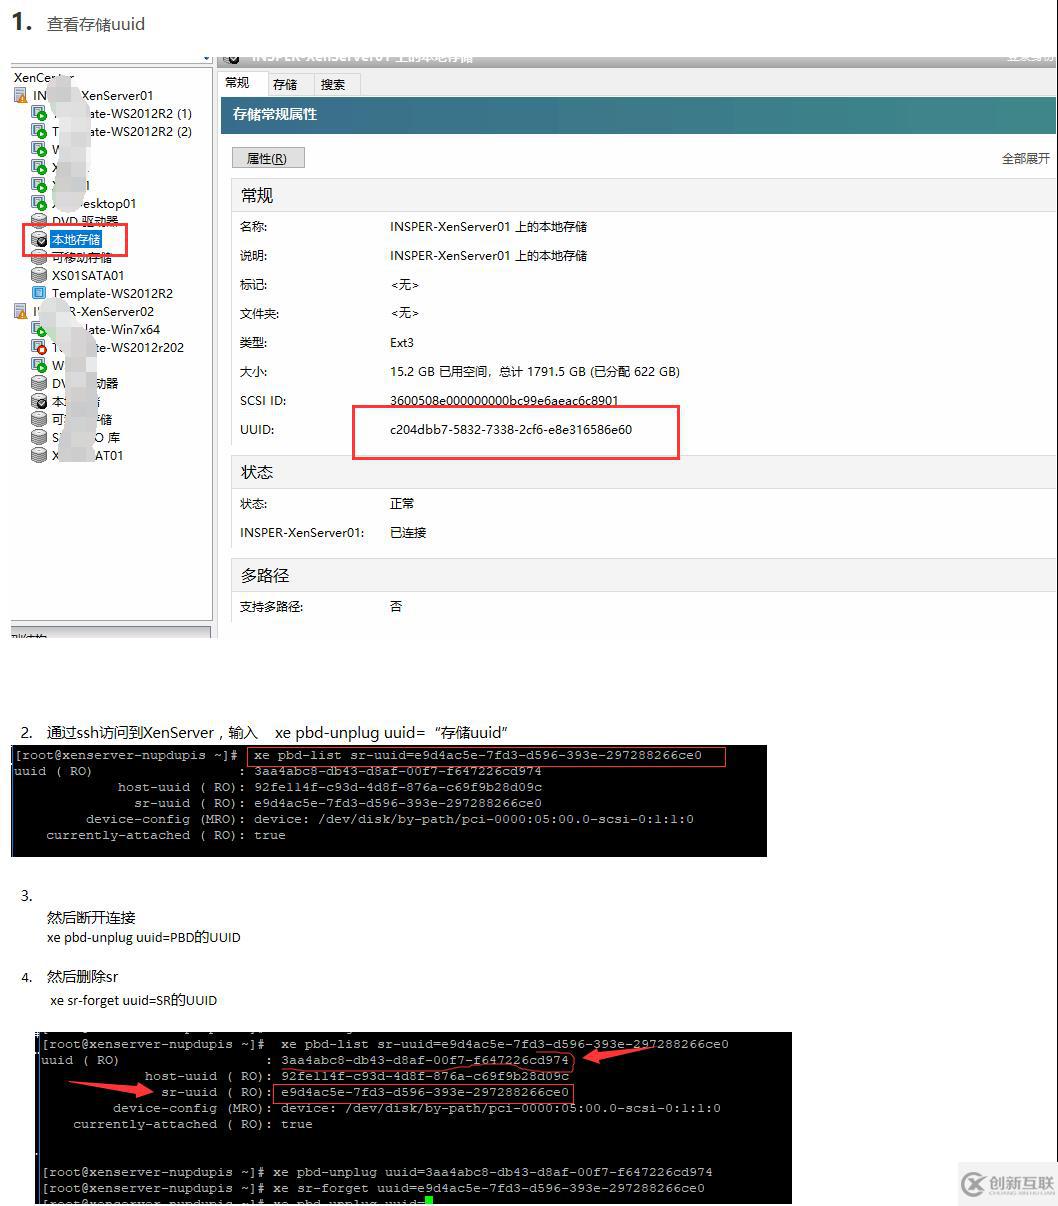Click the 说明 value text
The image size is (1058, 1206).
[x=488, y=256]
